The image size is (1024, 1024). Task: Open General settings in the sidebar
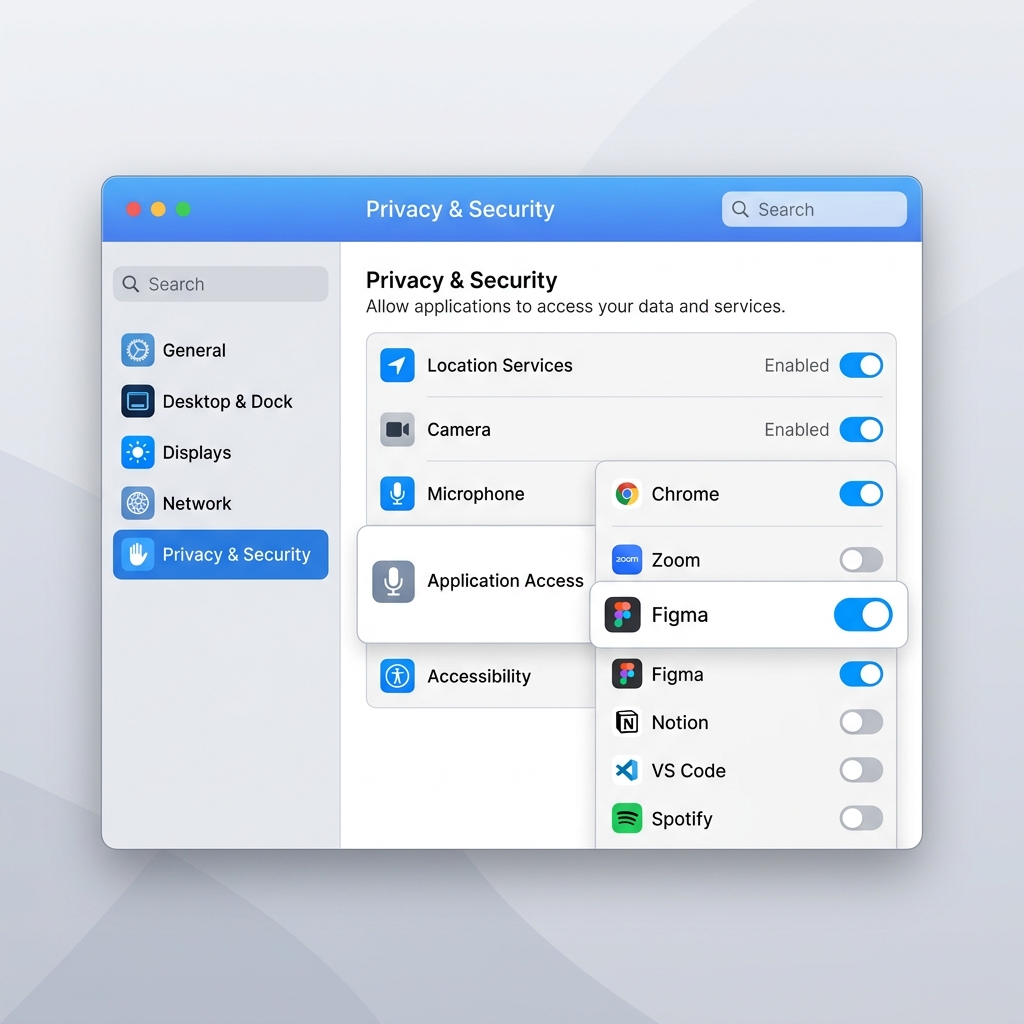pos(221,350)
